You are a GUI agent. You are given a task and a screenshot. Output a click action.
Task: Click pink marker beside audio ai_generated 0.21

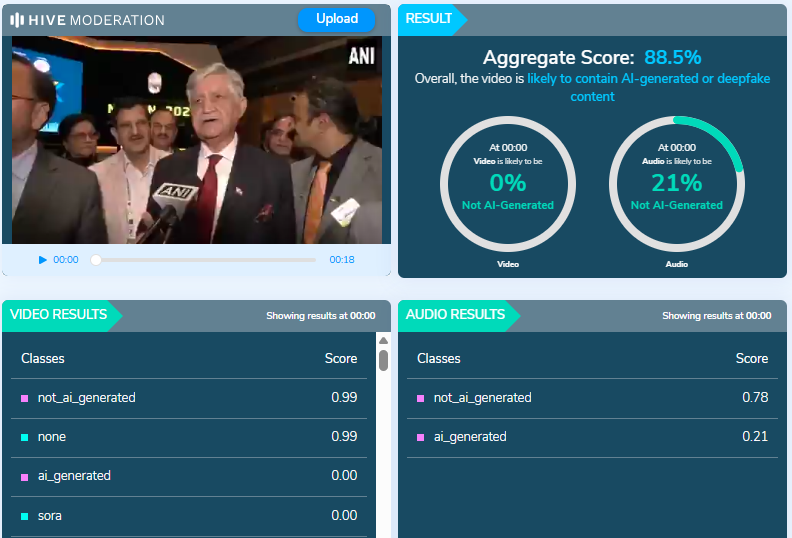coord(421,437)
